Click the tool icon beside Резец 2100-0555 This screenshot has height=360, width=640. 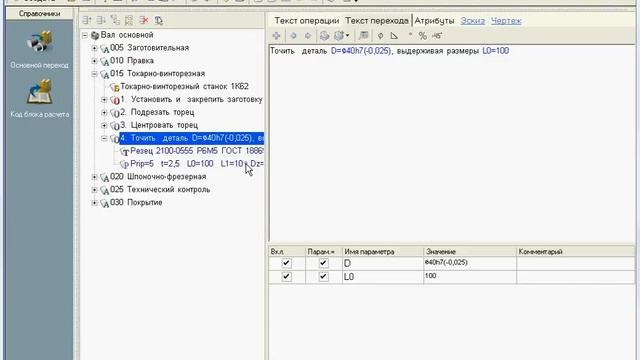pos(124,151)
